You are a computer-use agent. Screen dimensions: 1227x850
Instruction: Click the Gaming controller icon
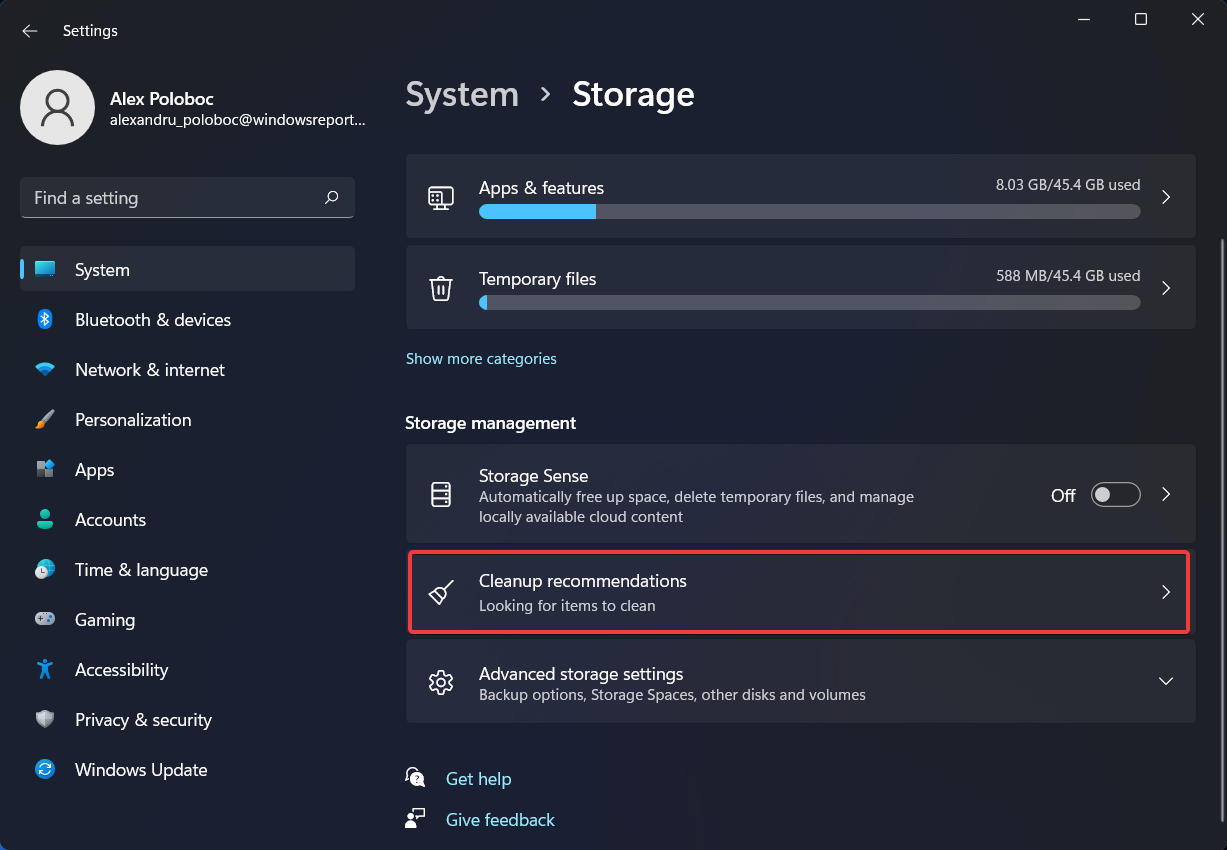45,620
